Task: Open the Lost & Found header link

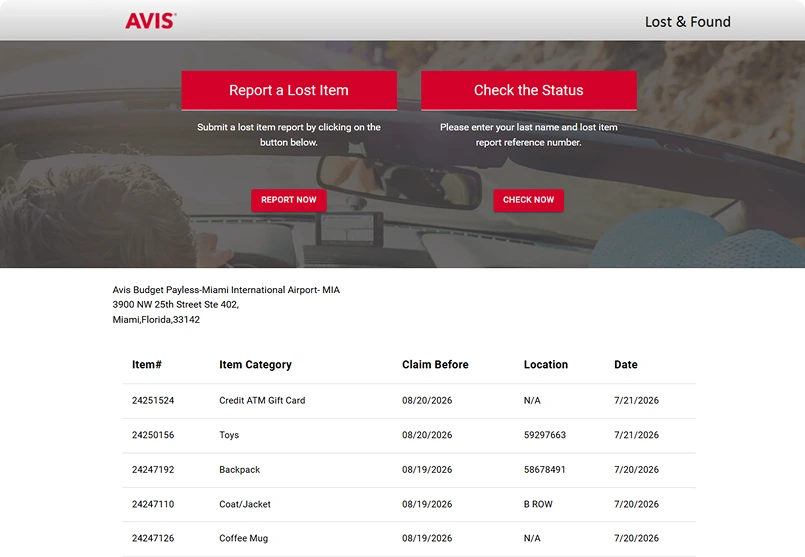Action: tap(687, 22)
